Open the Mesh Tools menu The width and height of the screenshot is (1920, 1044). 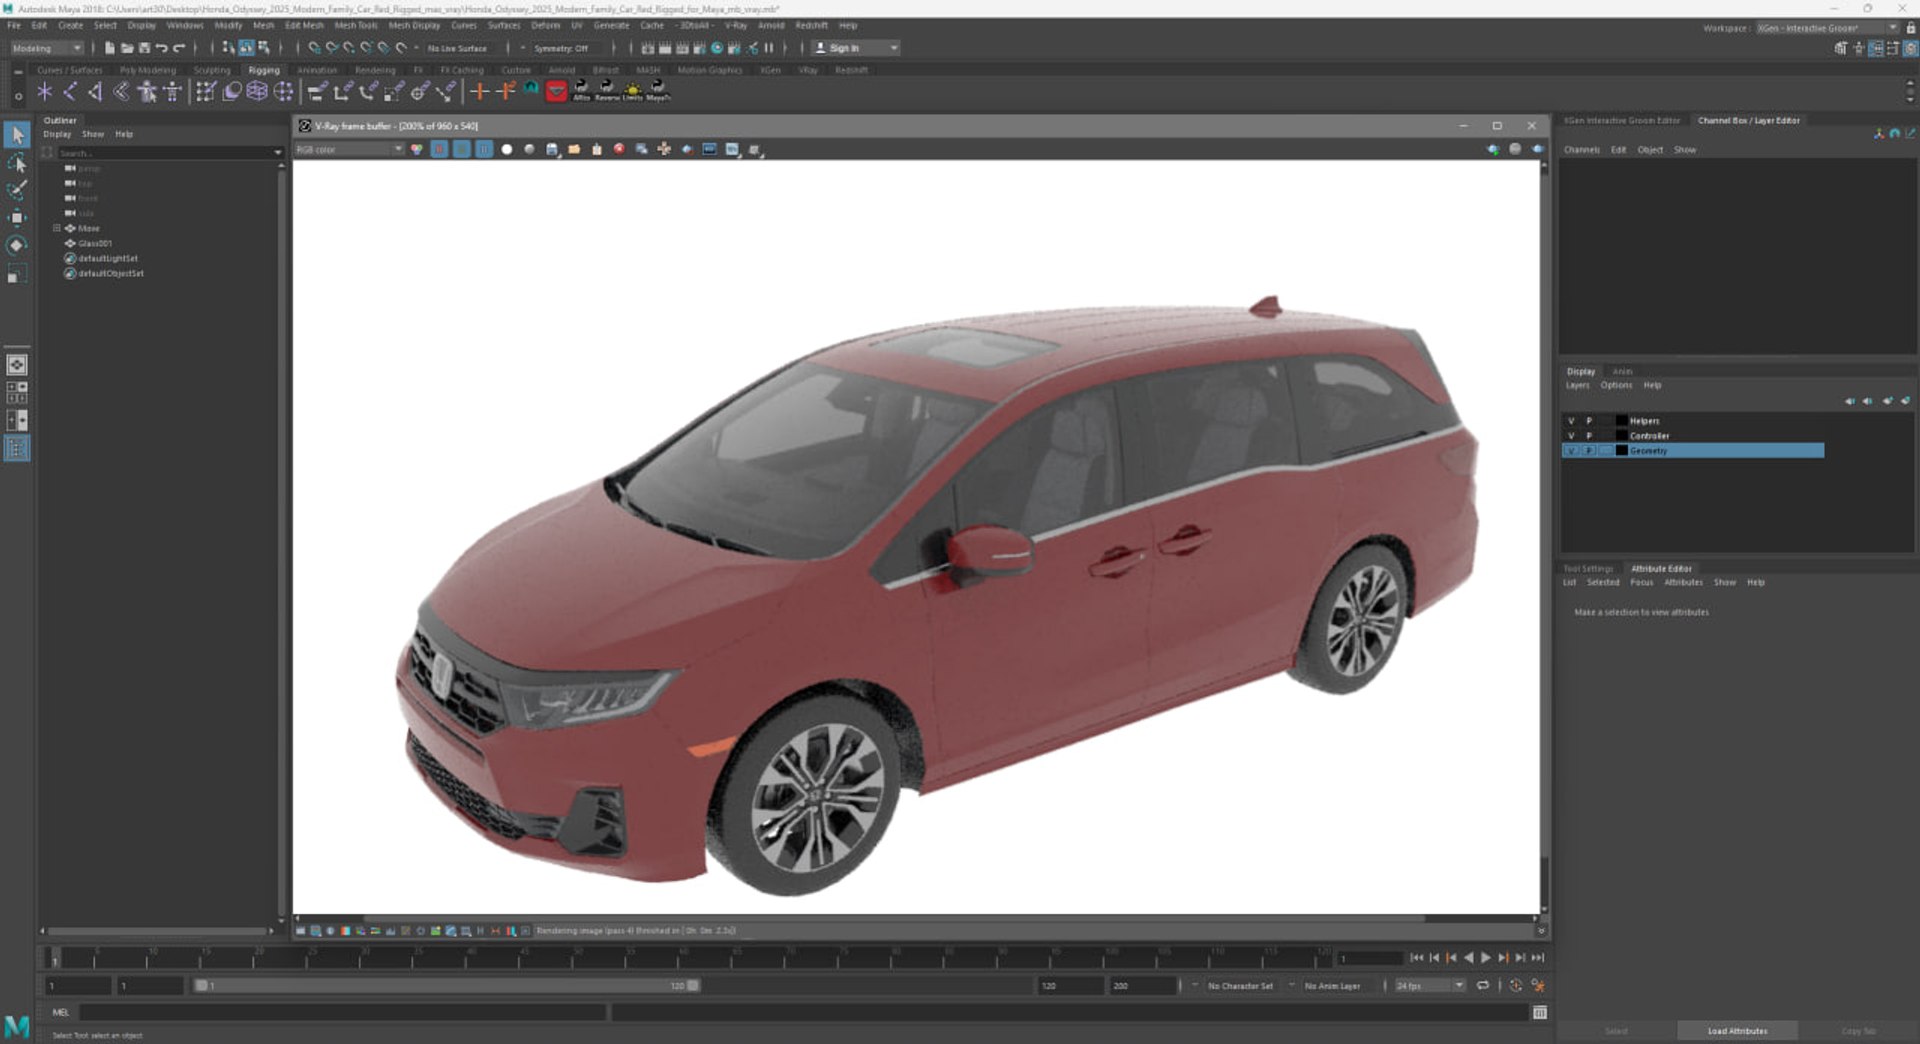click(x=356, y=26)
